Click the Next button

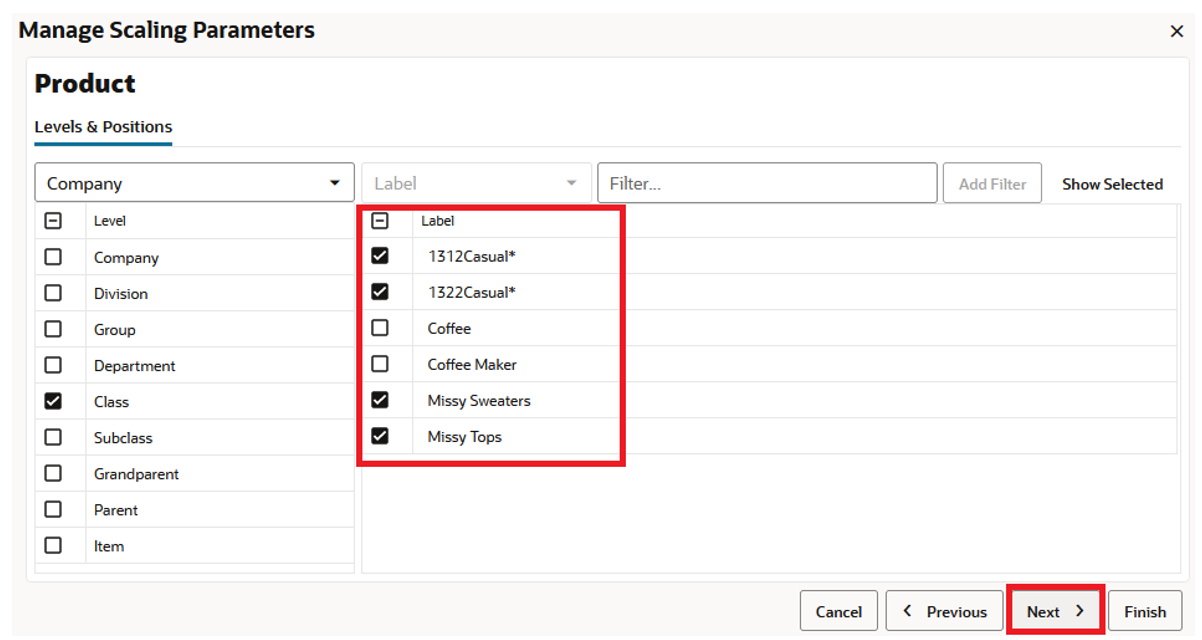tap(1053, 610)
